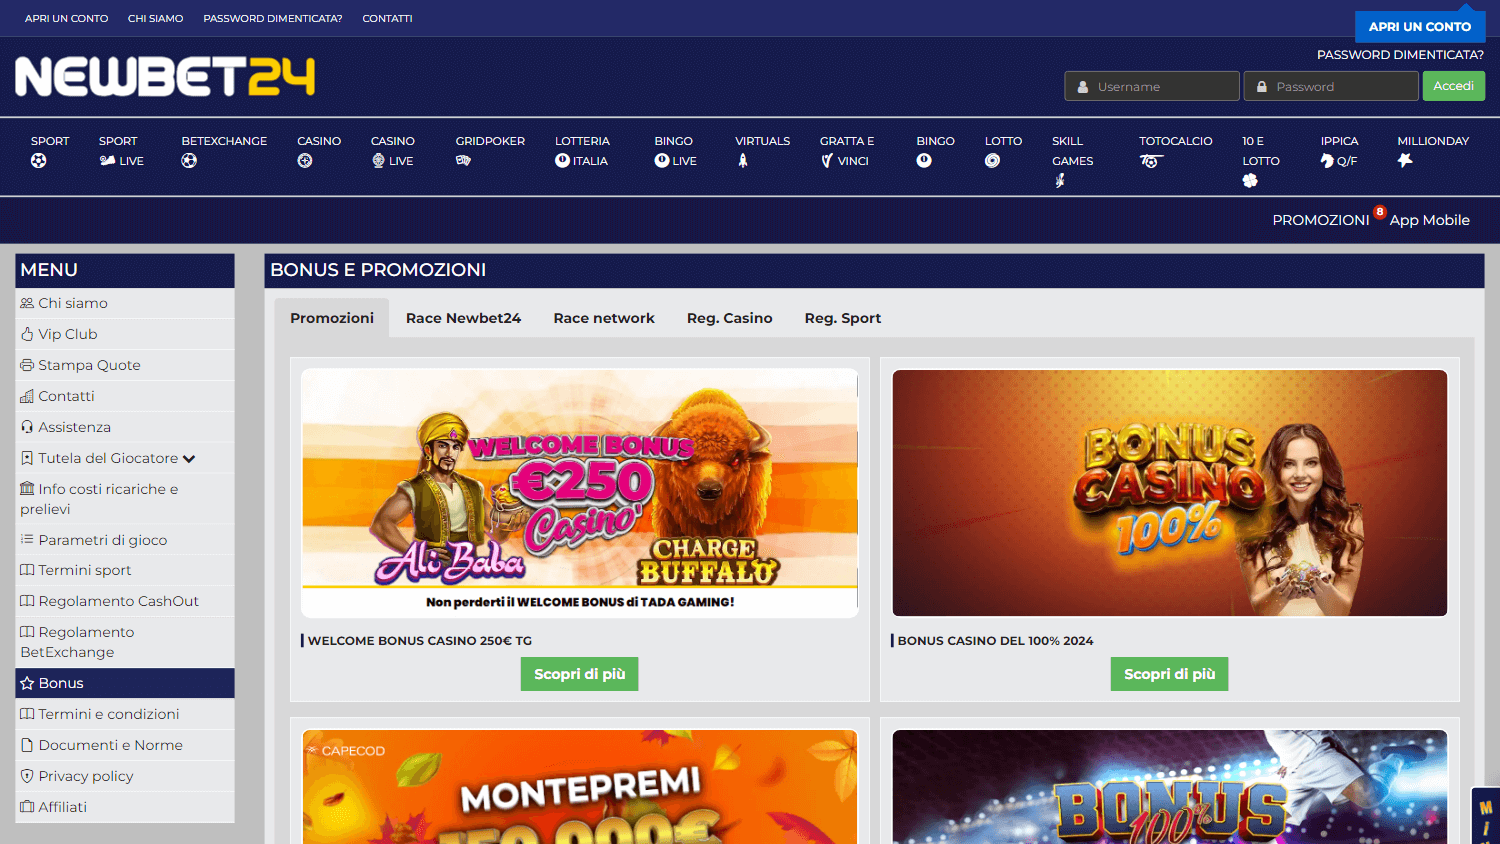Open Vip Club in side menu

(125, 334)
